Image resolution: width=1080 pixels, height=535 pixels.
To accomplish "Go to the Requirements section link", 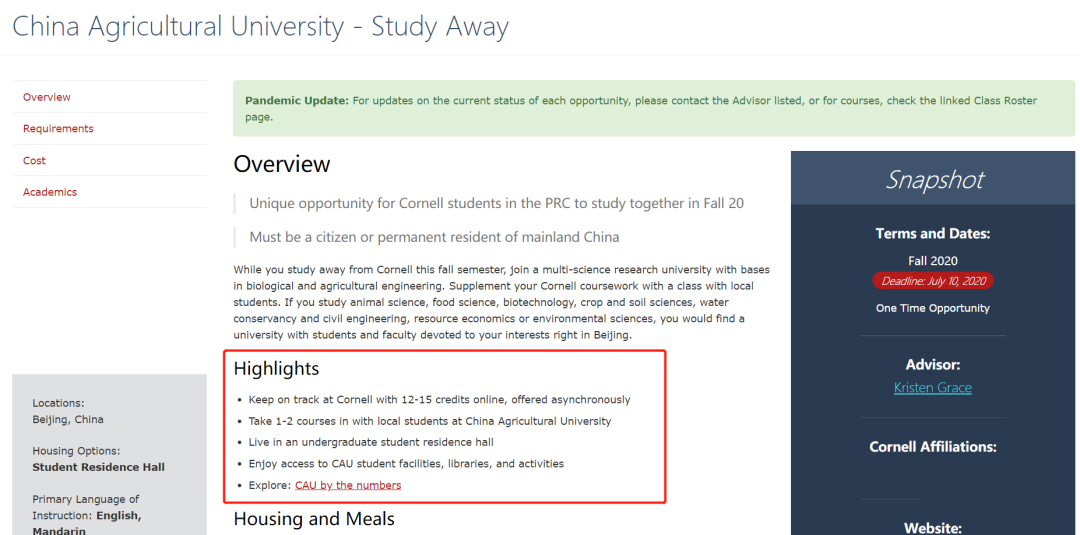I will [x=58, y=129].
